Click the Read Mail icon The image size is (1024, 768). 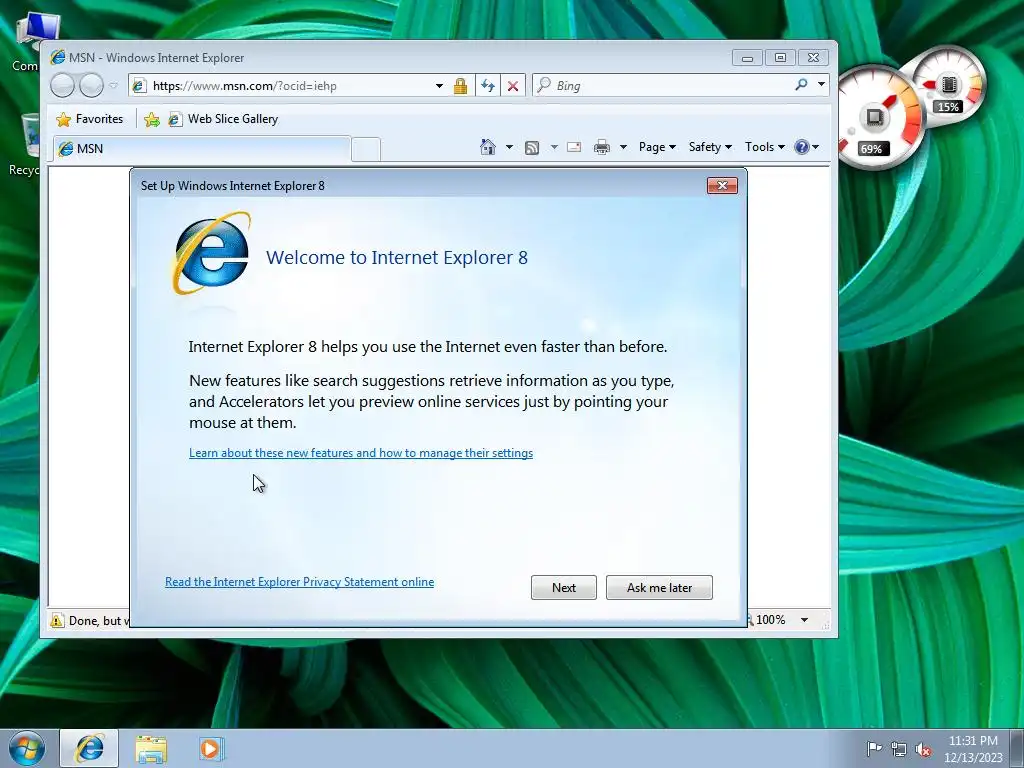coord(574,147)
